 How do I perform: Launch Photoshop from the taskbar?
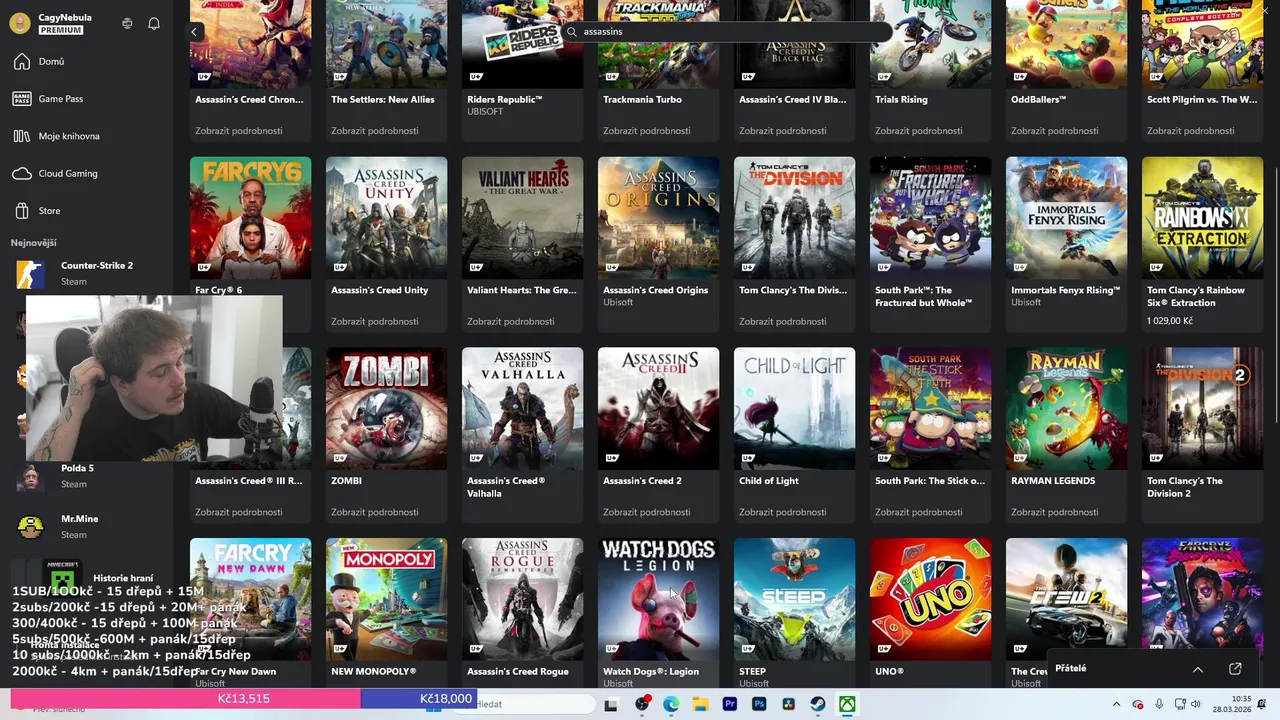coord(759,704)
